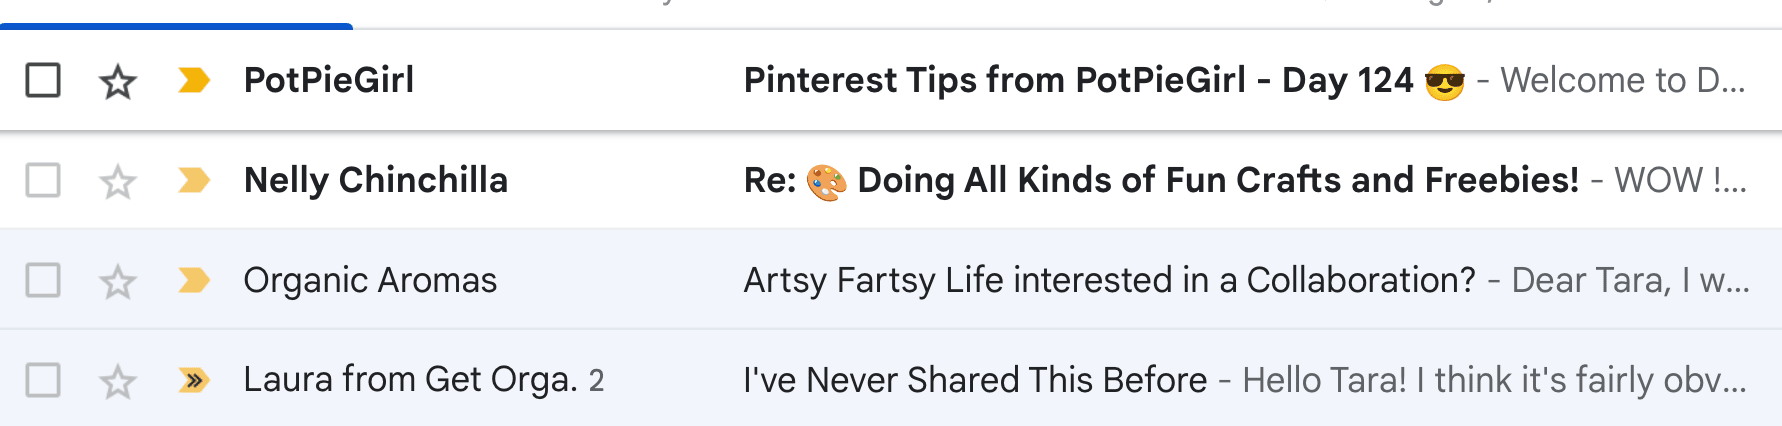Open I've Never Shared This Before email
Viewport: 1782px width, 426px height.
click(976, 380)
